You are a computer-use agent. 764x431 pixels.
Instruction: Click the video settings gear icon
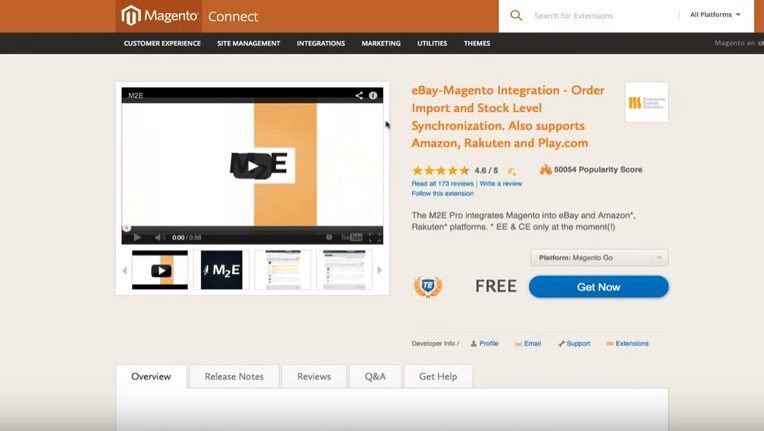pyautogui.click(x=329, y=237)
